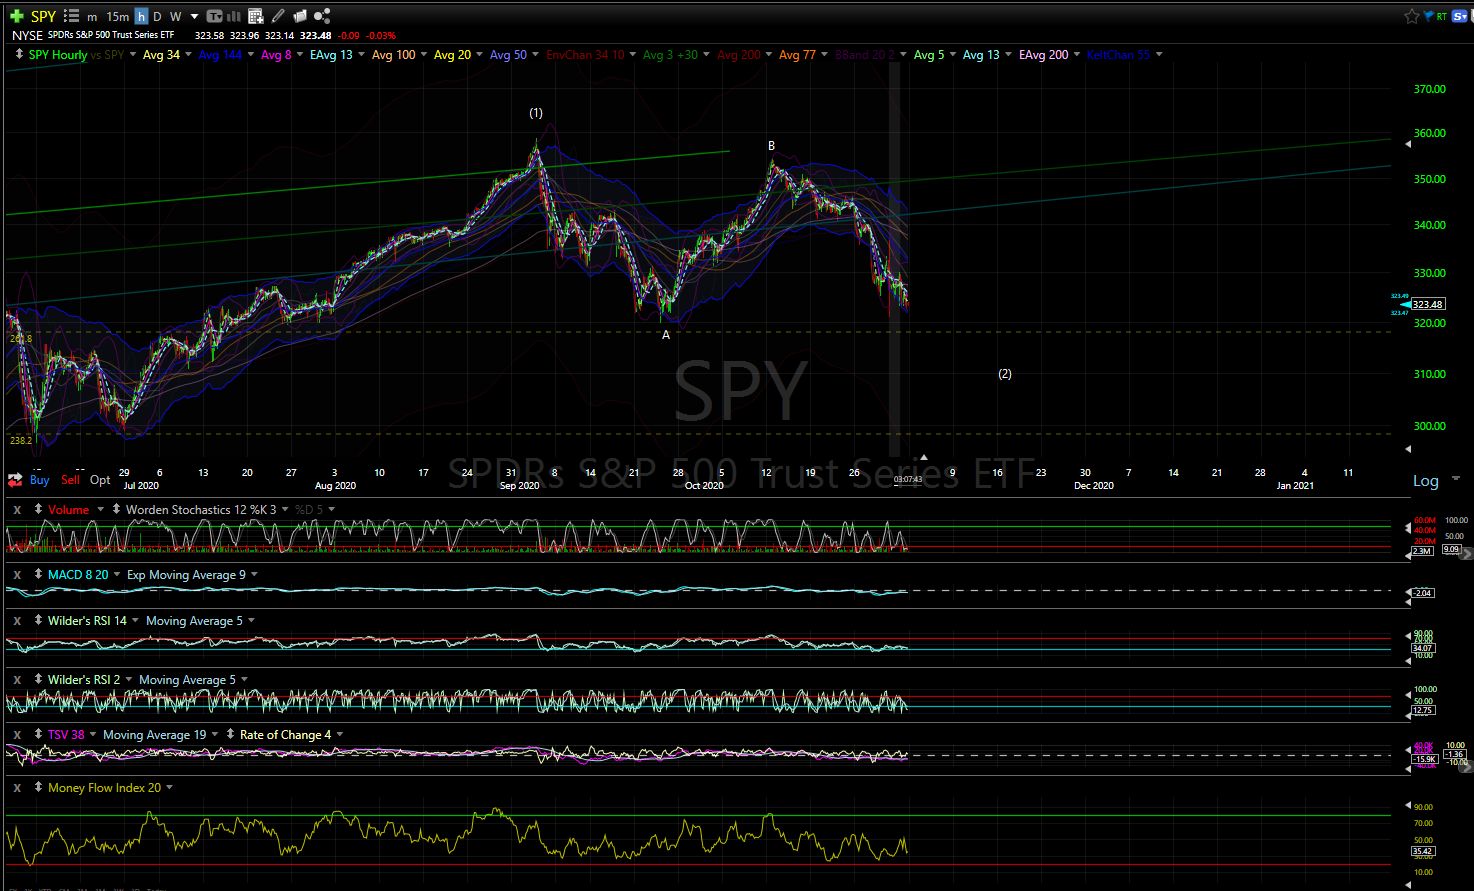Click move arrows beside Worden Stochastics
Viewport: 1474px width, 891px height.
coord(116,509)
